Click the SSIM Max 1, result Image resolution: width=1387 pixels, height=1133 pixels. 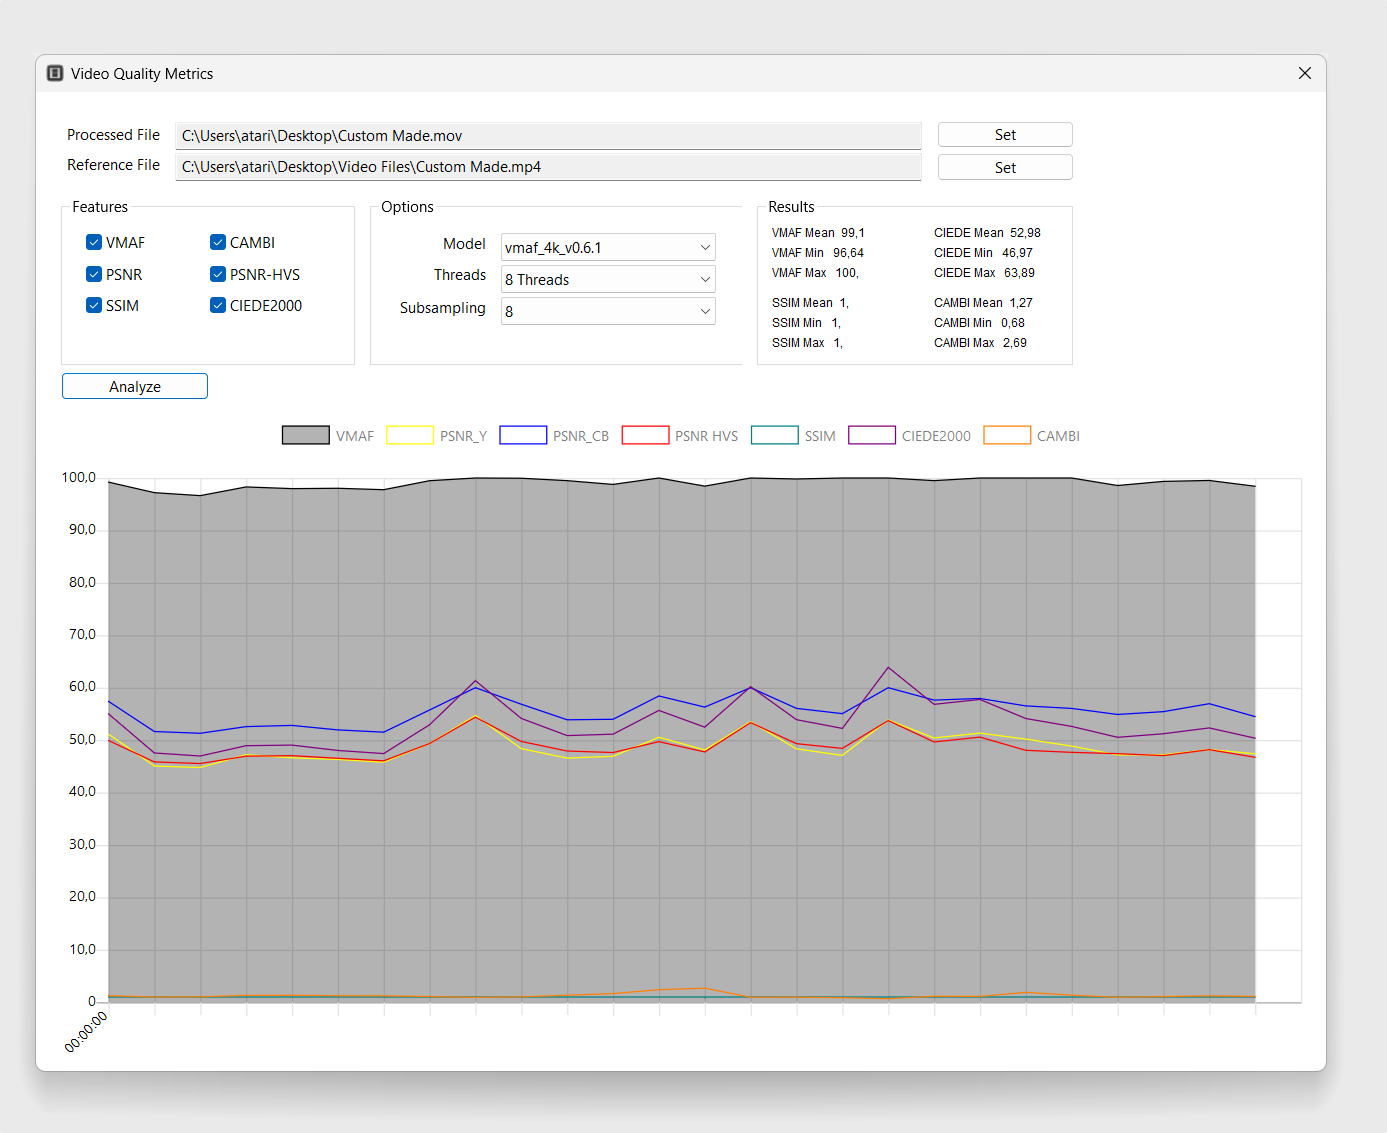(807, 343)
